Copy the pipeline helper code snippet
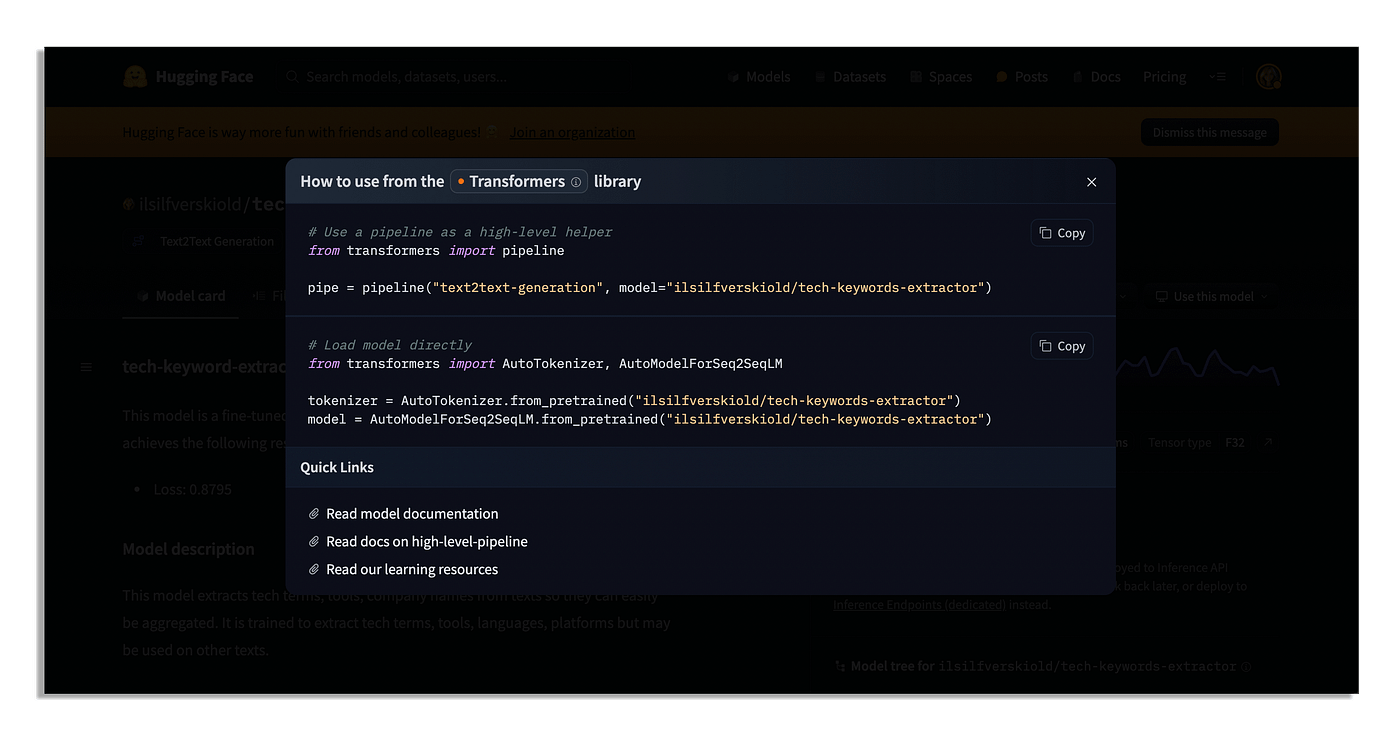This screenshot has height=742, width=1400. pyautogui.click(x=1062, y=233)
